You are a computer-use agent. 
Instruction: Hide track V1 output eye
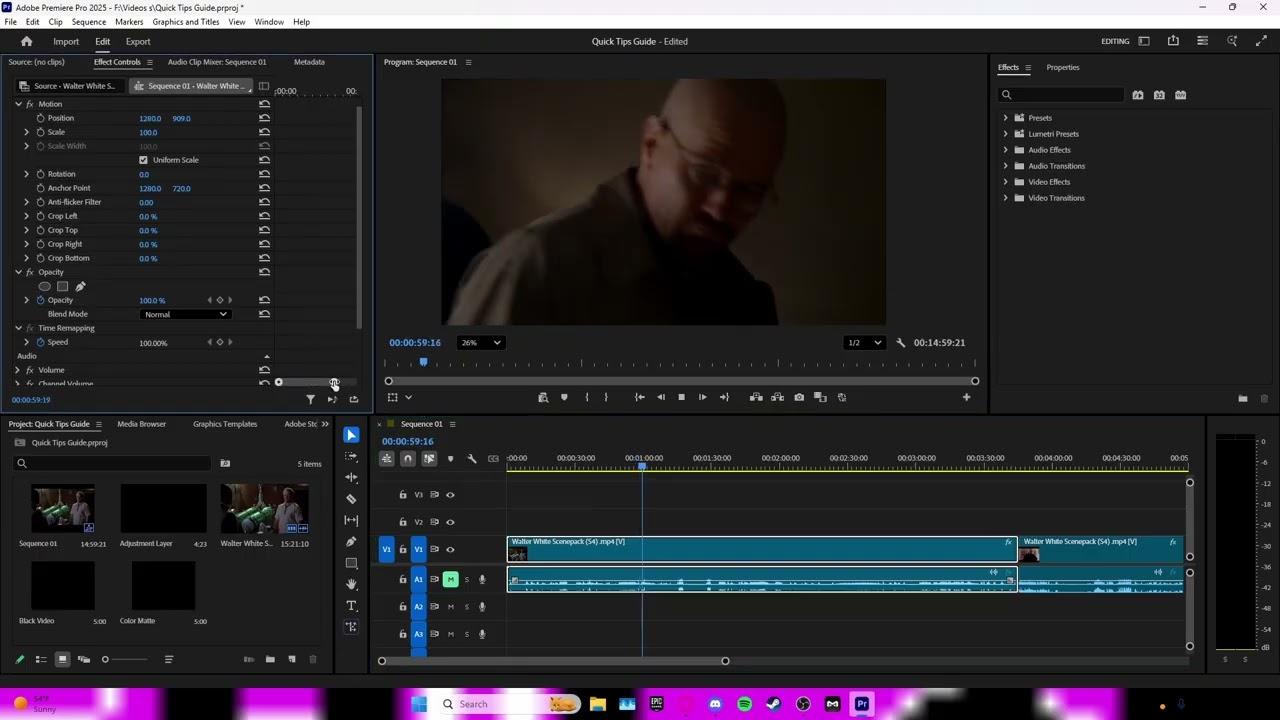[450, 549]
